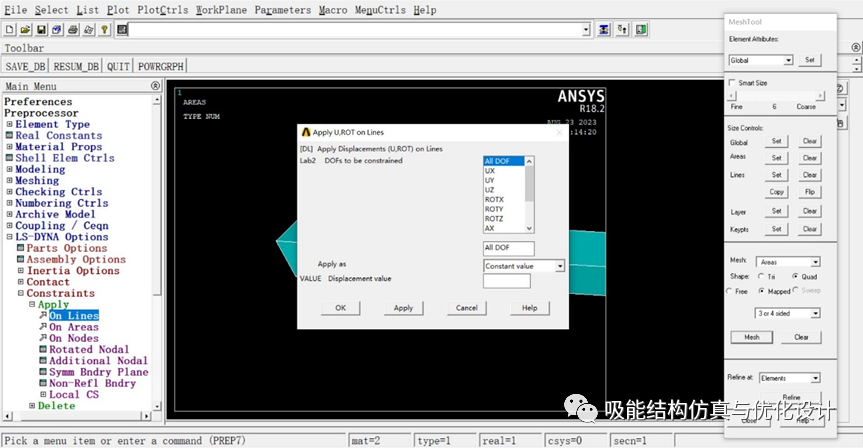Open the Shell Elem Ctrls item
Image resolution: width=863 pixels, height=448 pixels.
tap(64, 158)
